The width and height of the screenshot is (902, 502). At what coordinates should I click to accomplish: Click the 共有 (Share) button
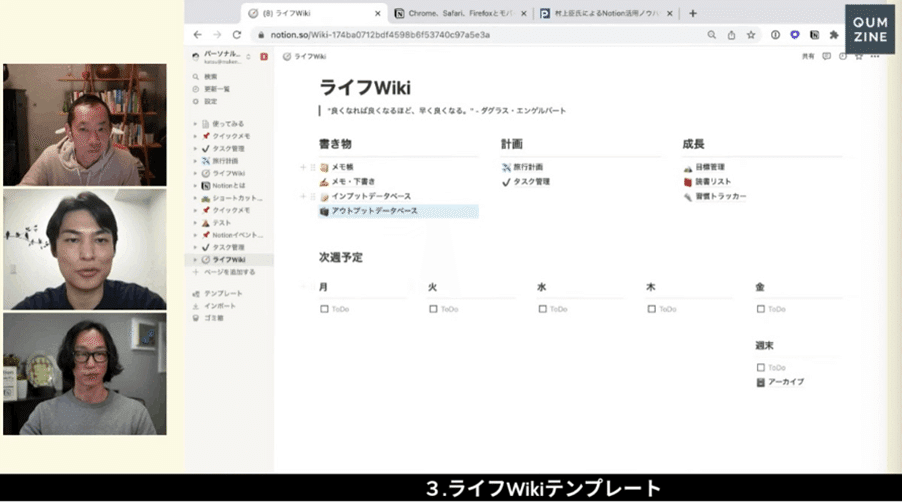(x=808, y=56)
